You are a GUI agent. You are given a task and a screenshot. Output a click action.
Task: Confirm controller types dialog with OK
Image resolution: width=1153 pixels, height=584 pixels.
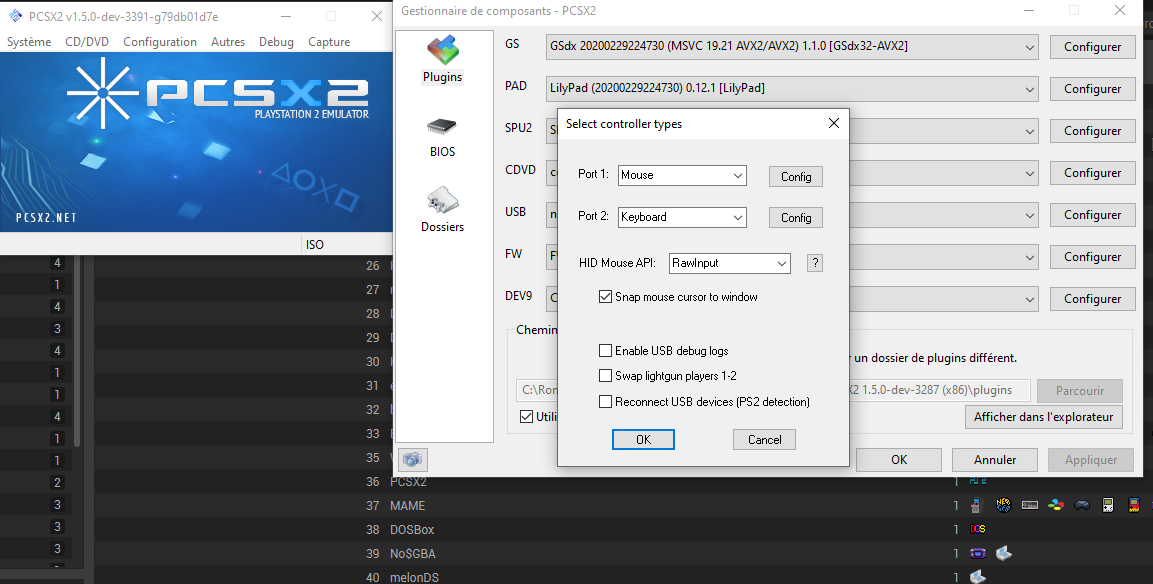tap(643, 439)
